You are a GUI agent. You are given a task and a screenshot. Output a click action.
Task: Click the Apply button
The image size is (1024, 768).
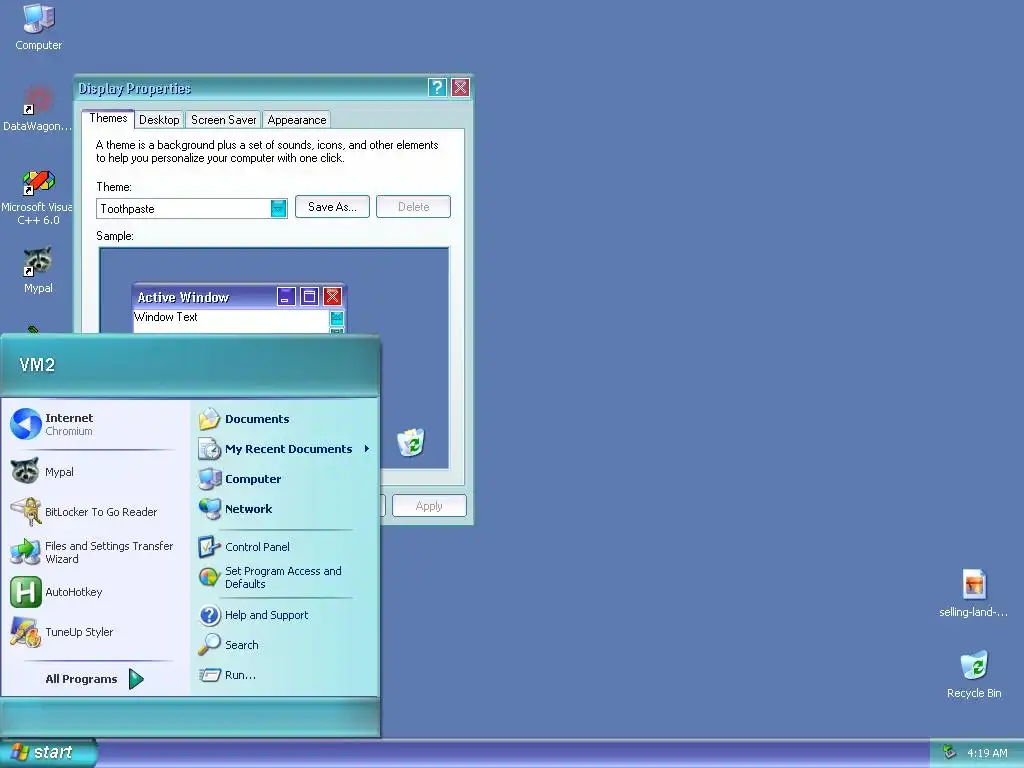click(x=429, y=505)
